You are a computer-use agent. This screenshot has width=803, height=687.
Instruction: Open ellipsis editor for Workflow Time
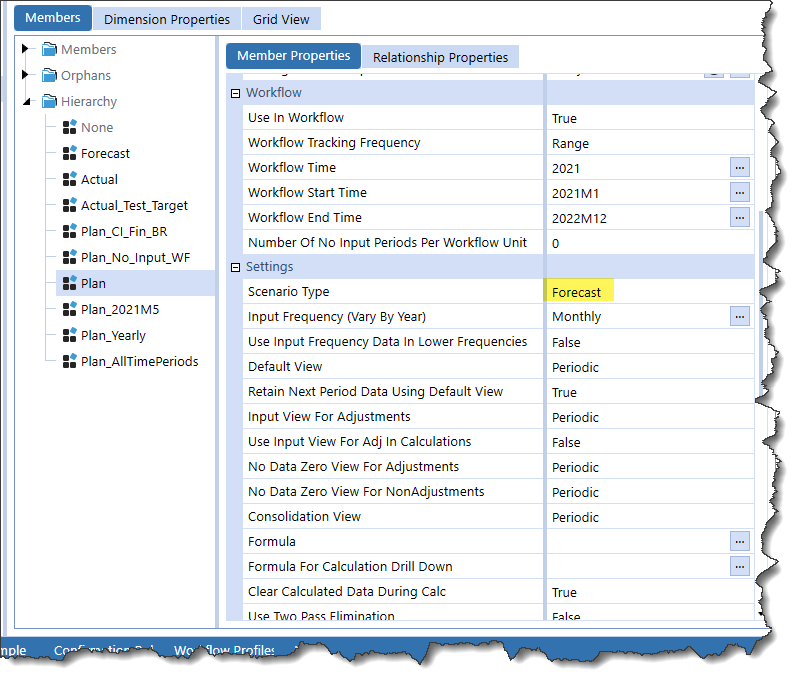click(739, 168)
